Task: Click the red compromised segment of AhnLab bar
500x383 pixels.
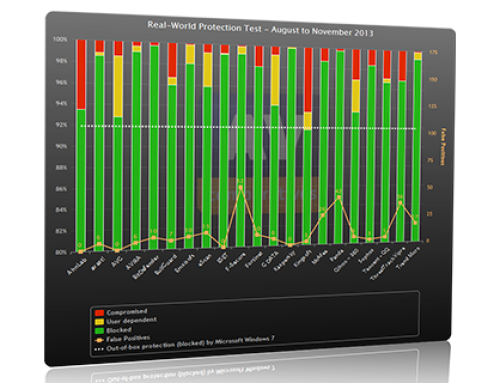Action: coord(81,74)
